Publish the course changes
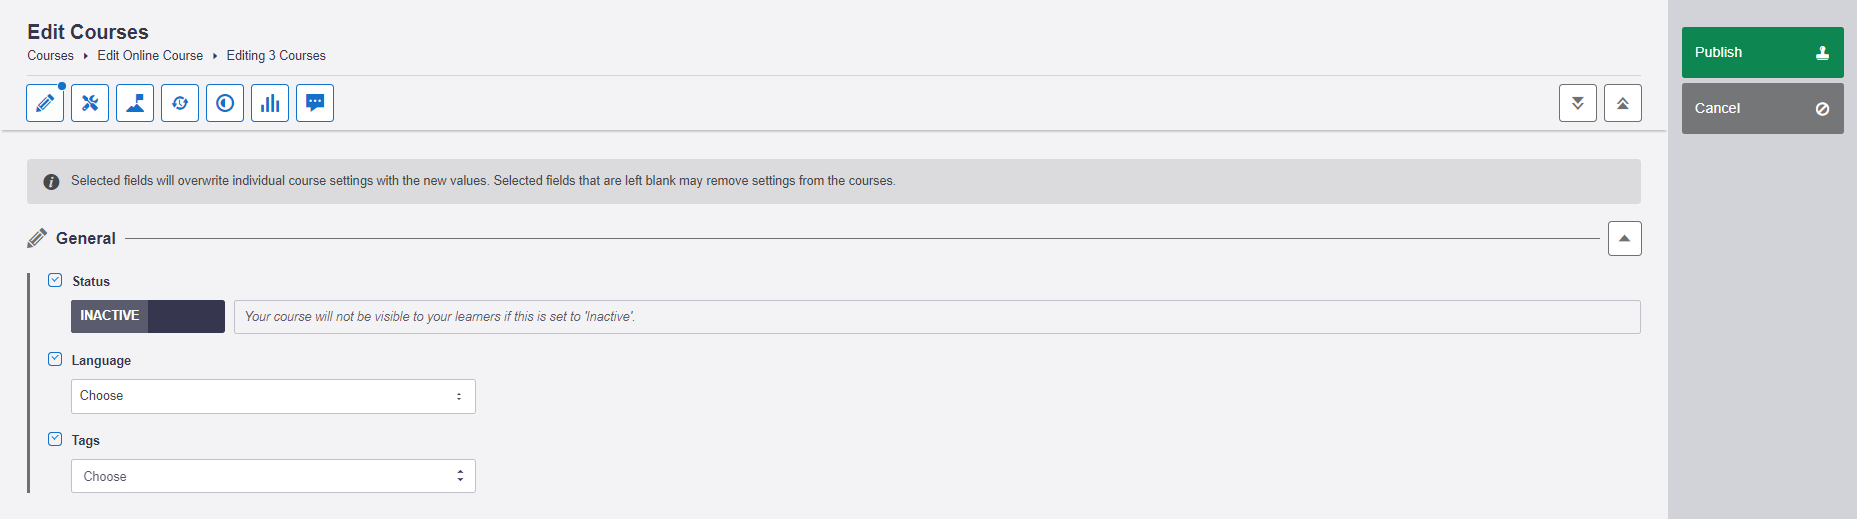 (1762, 52)
